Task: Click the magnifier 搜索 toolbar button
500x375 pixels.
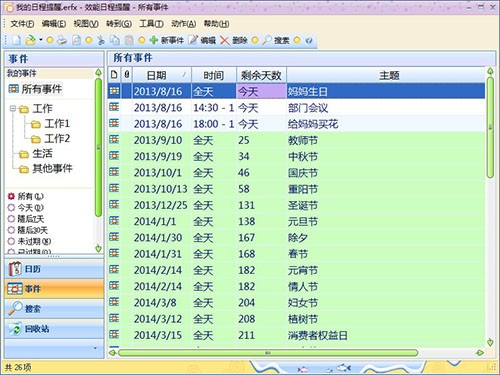Action: tap(276, 40)
